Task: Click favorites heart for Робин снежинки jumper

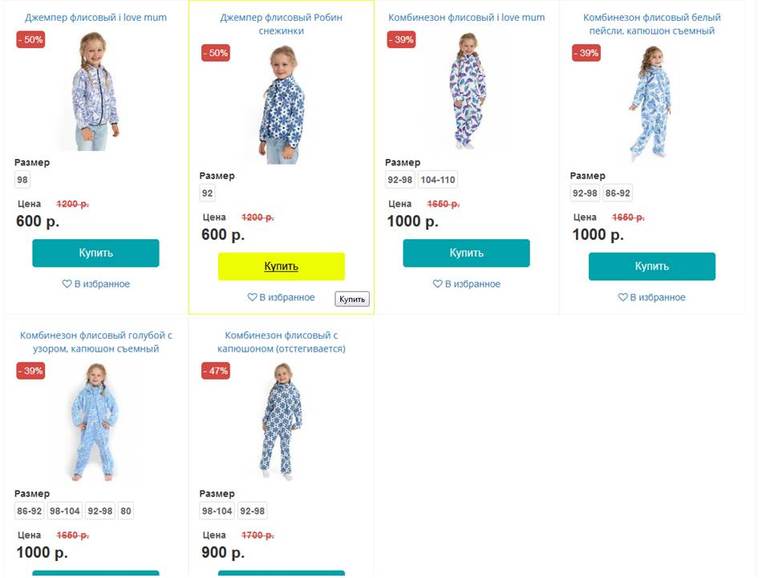Action: click(253, 297)
